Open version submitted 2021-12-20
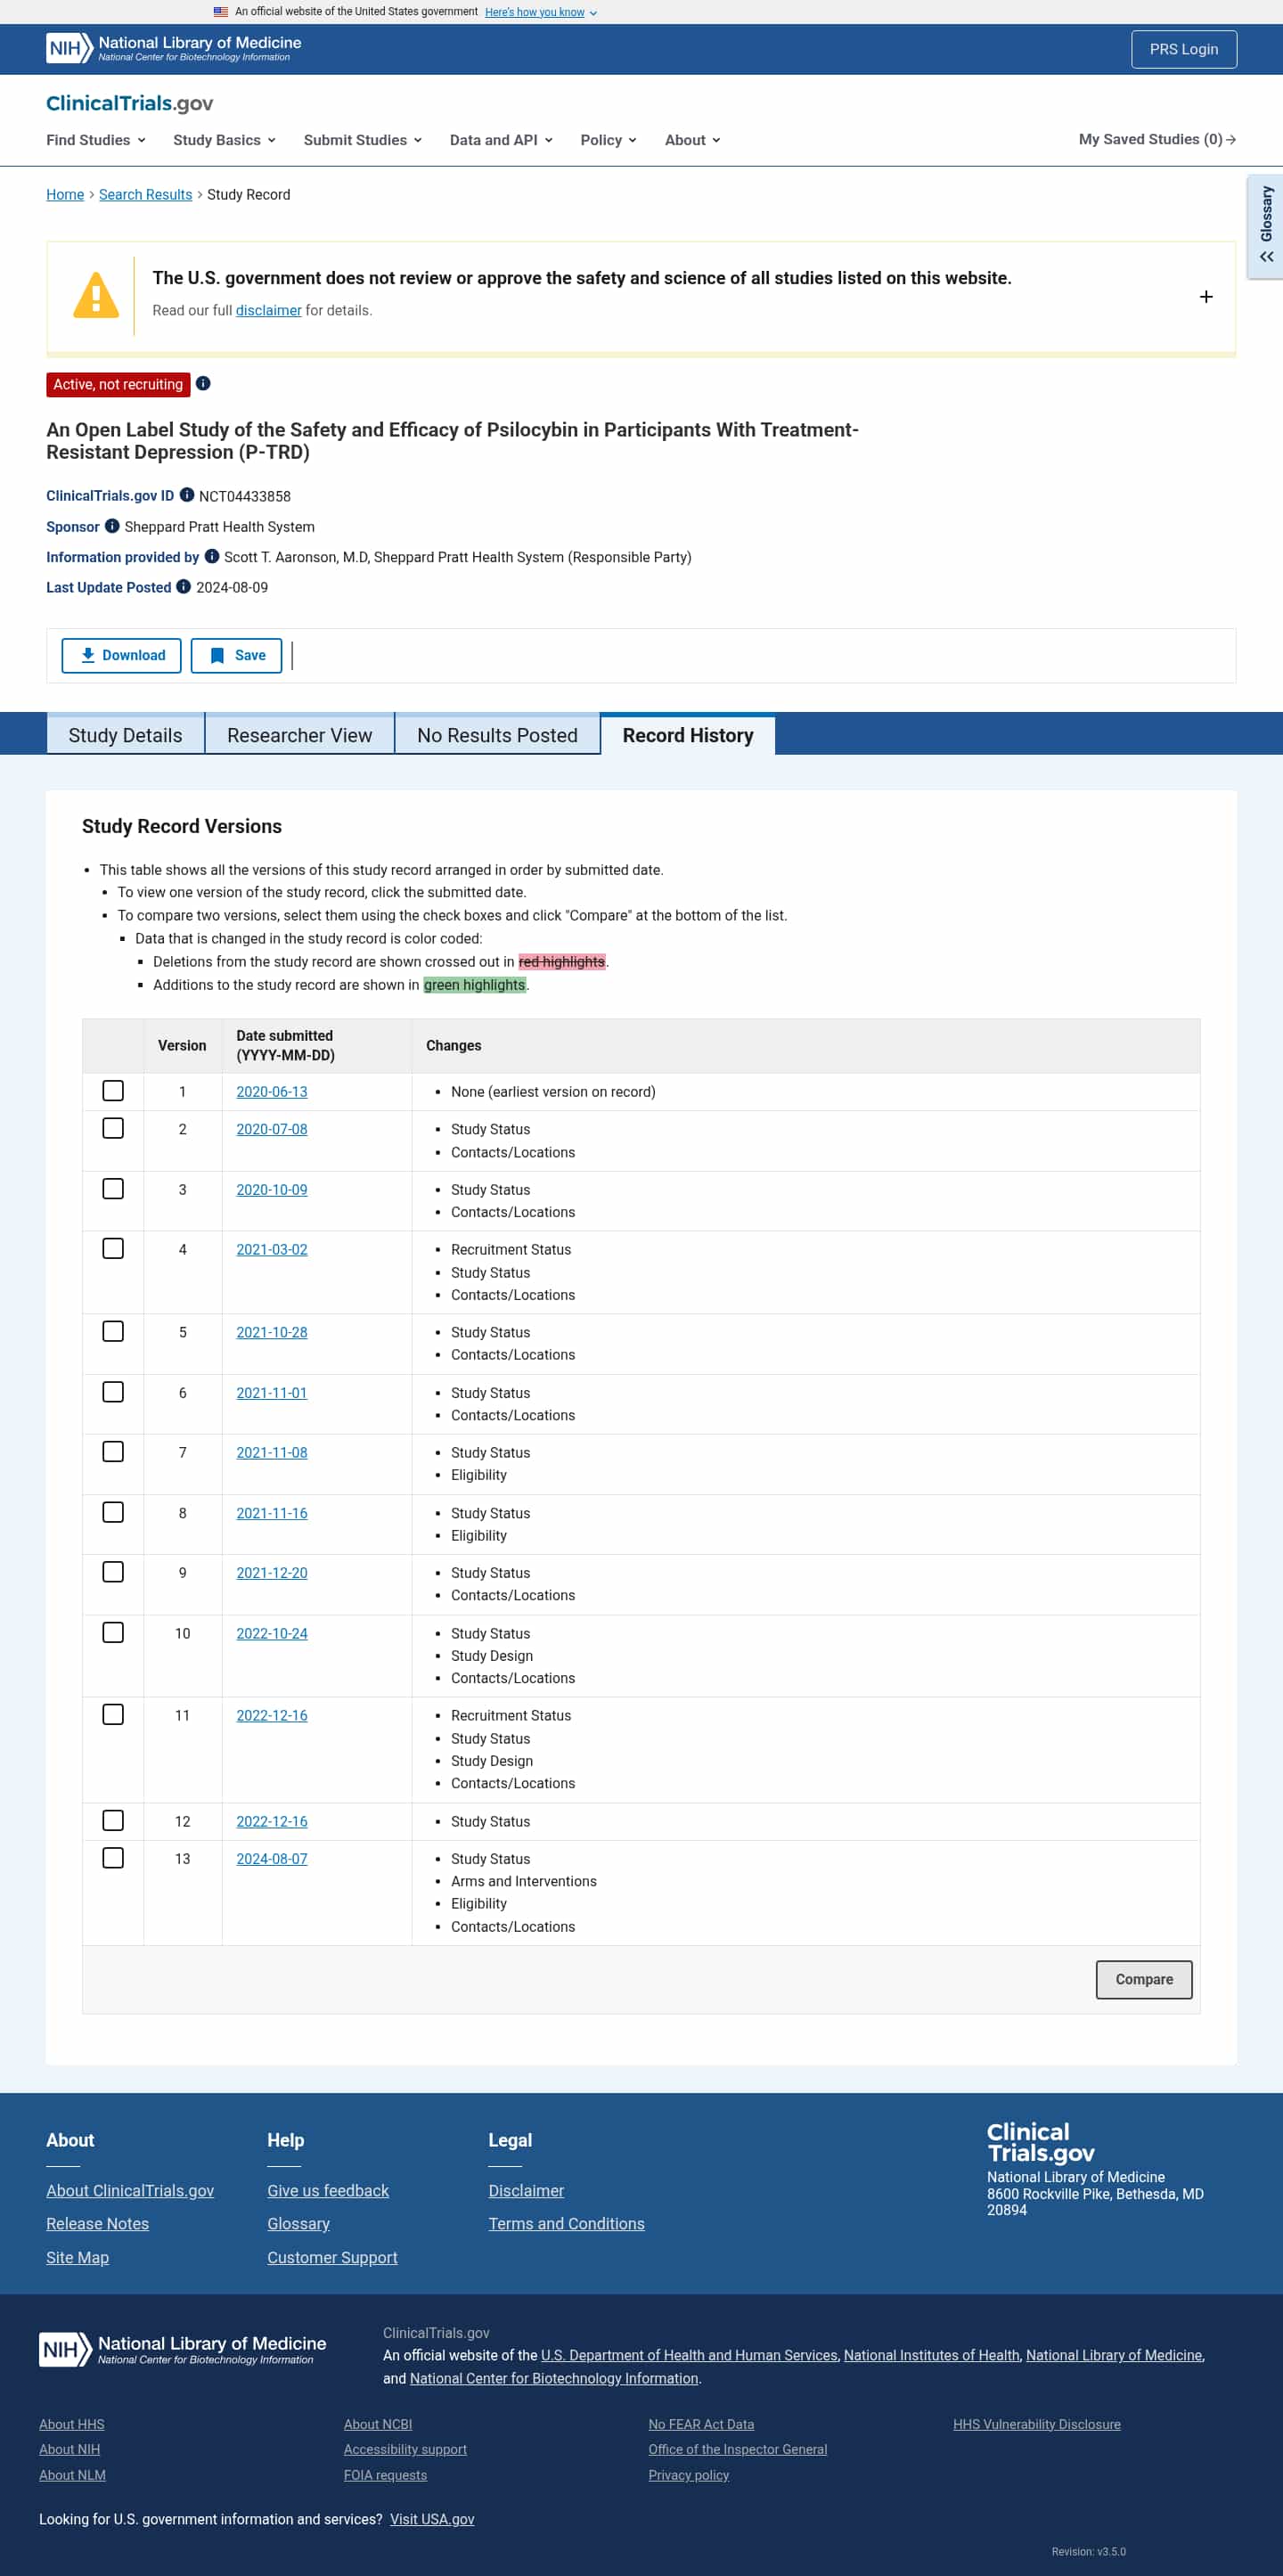This screenshot has width=1283, height=2576. pos(271,1572)
